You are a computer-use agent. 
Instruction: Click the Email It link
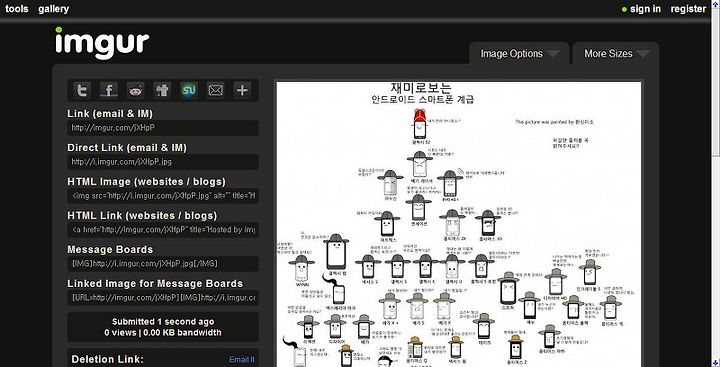pyautogui.click(x=242, y=360)
